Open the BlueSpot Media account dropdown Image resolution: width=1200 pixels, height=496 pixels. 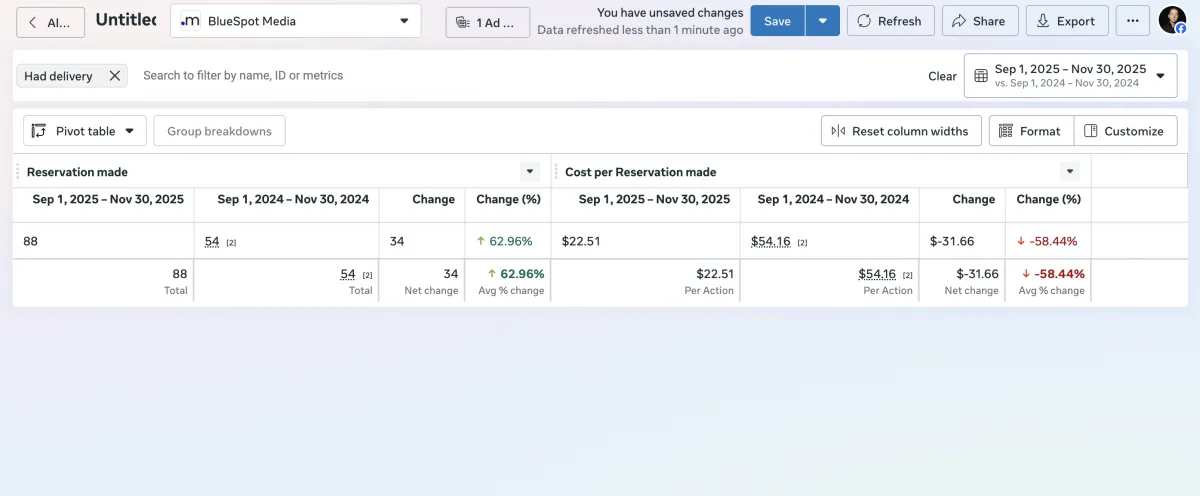point(296,21)
